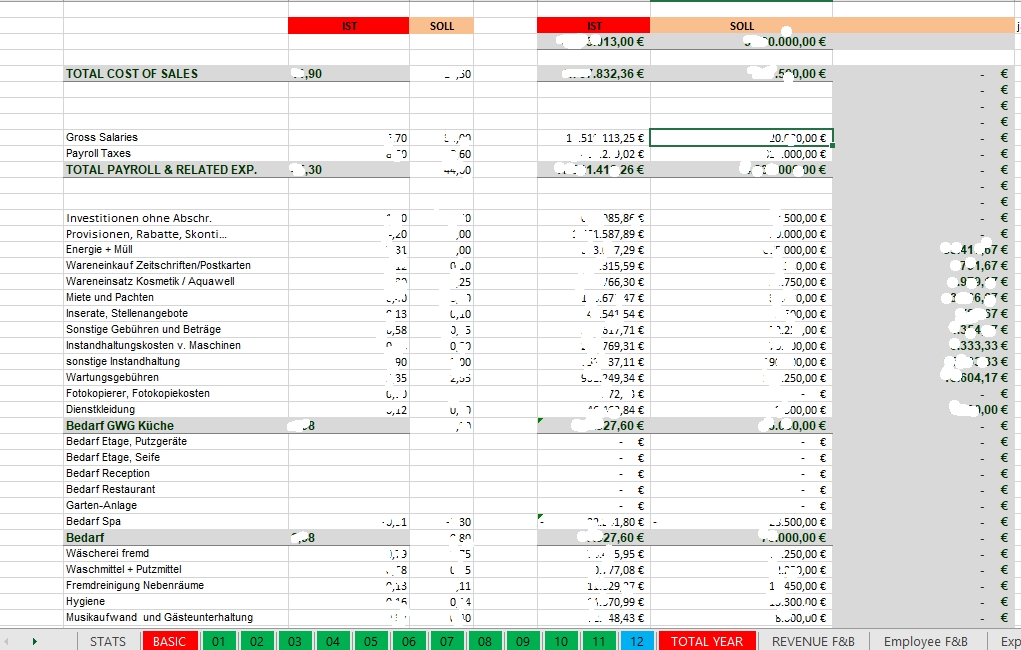Go to the 06 sheet tab
The height and width of the screenshot is (650, 1021).
click(409, 641)
